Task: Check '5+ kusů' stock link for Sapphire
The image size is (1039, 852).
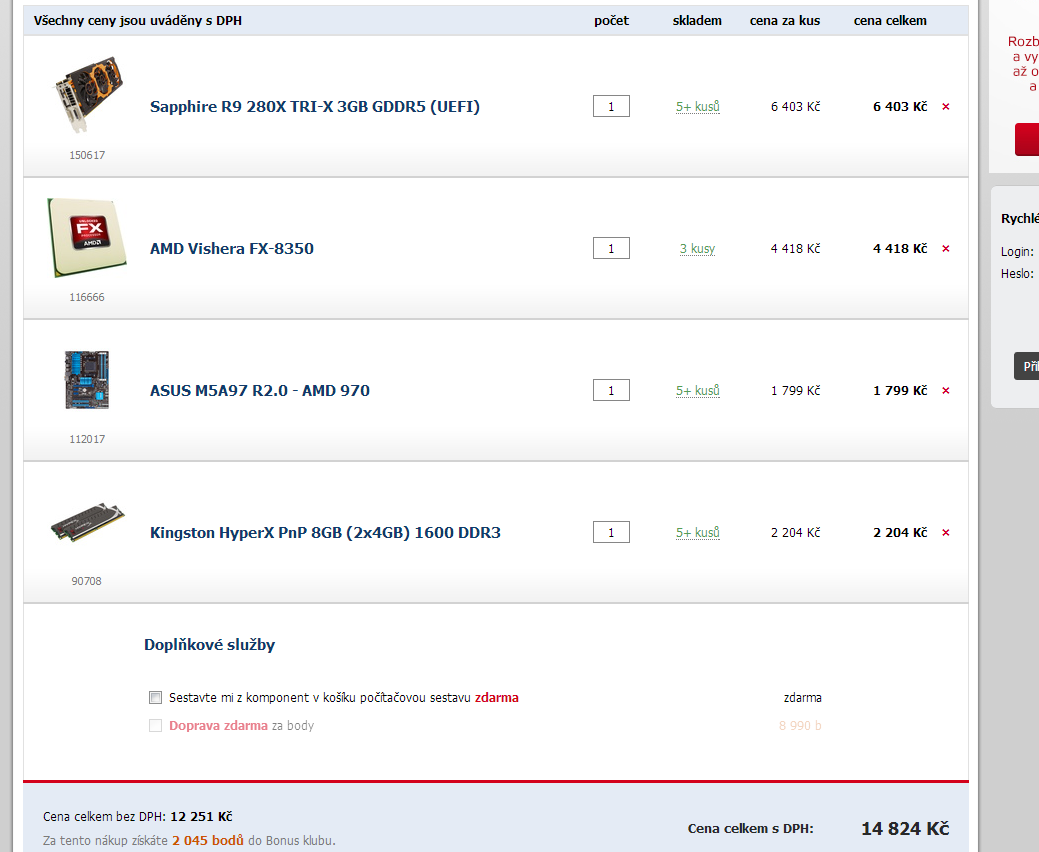Action: point(697,107)
